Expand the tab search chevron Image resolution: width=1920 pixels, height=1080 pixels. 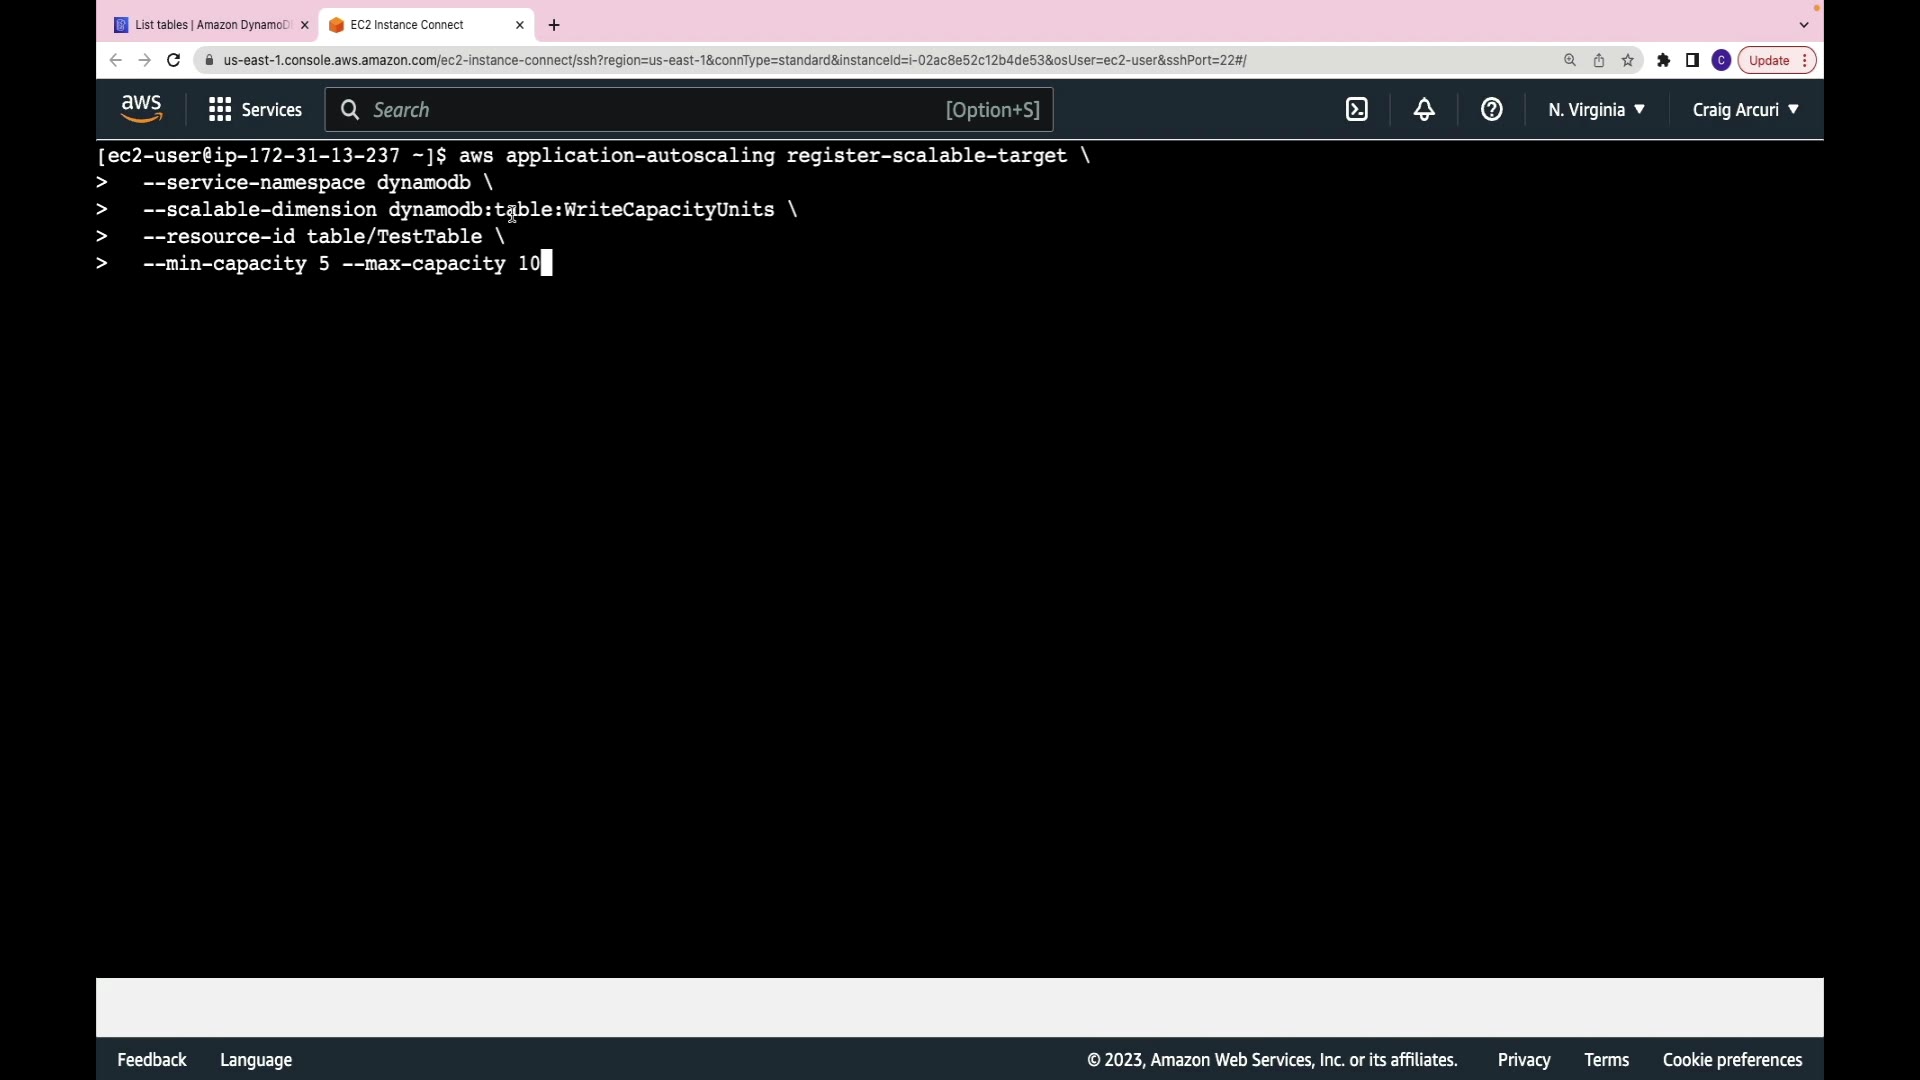[x=1804, y=25]
